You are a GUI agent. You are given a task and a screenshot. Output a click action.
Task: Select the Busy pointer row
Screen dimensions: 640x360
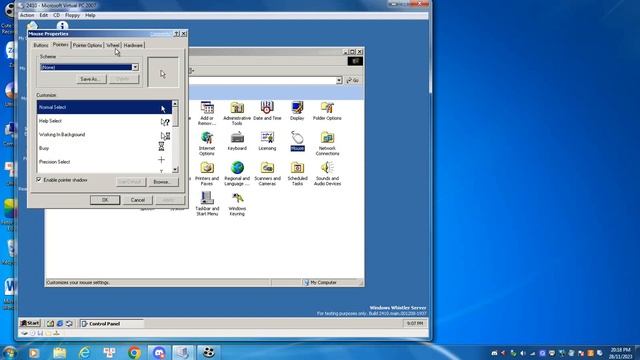pos(104,148)
